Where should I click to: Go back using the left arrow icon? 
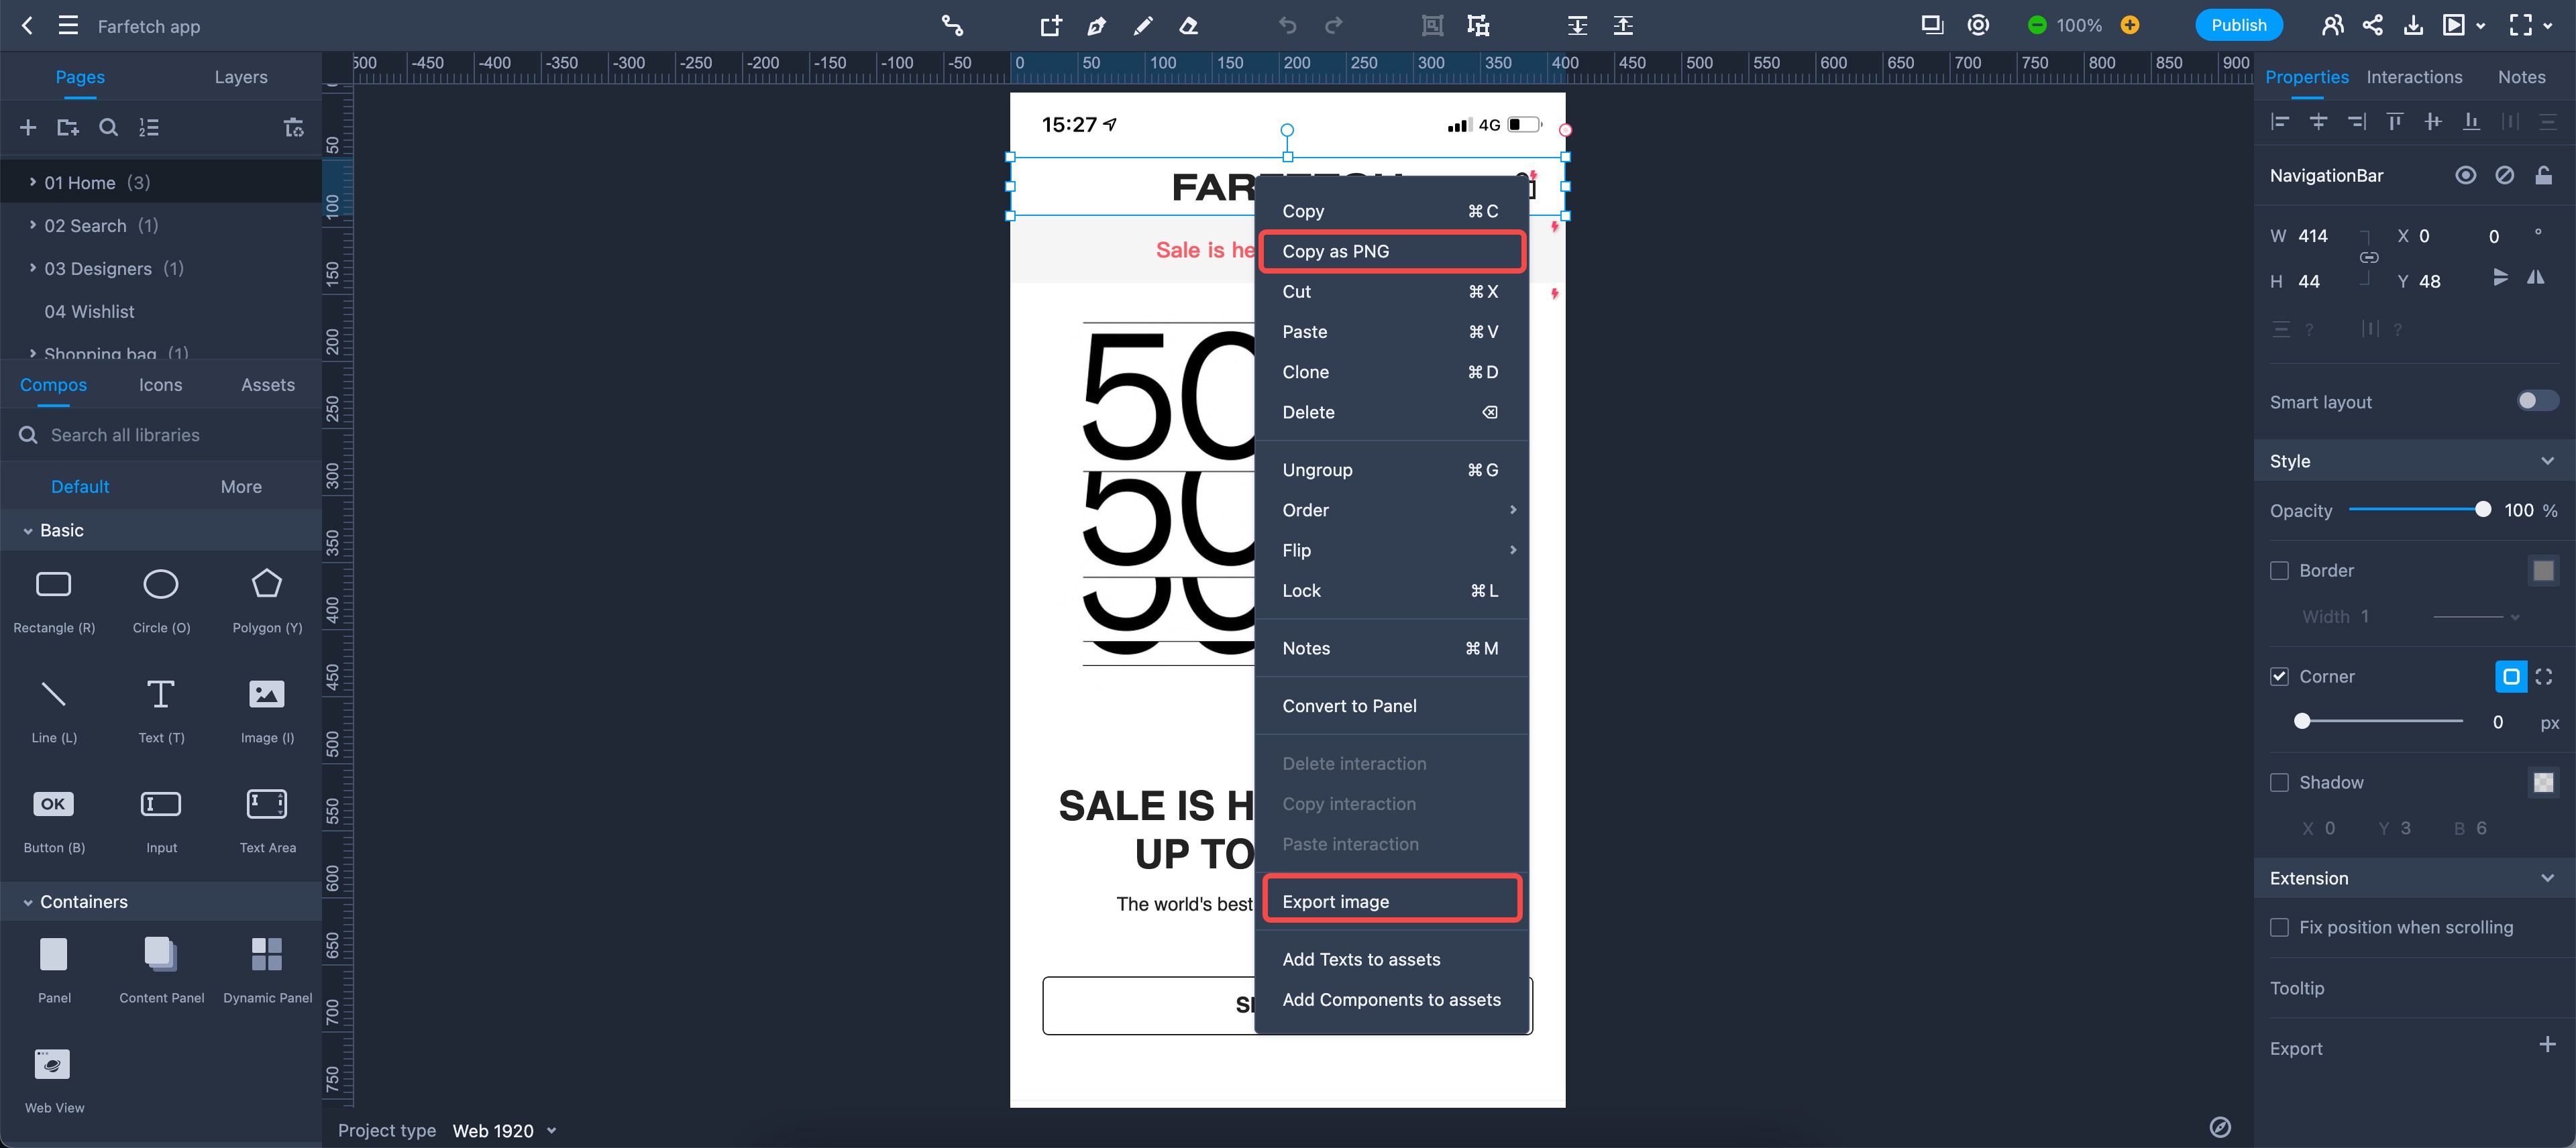tap(27, 25)
